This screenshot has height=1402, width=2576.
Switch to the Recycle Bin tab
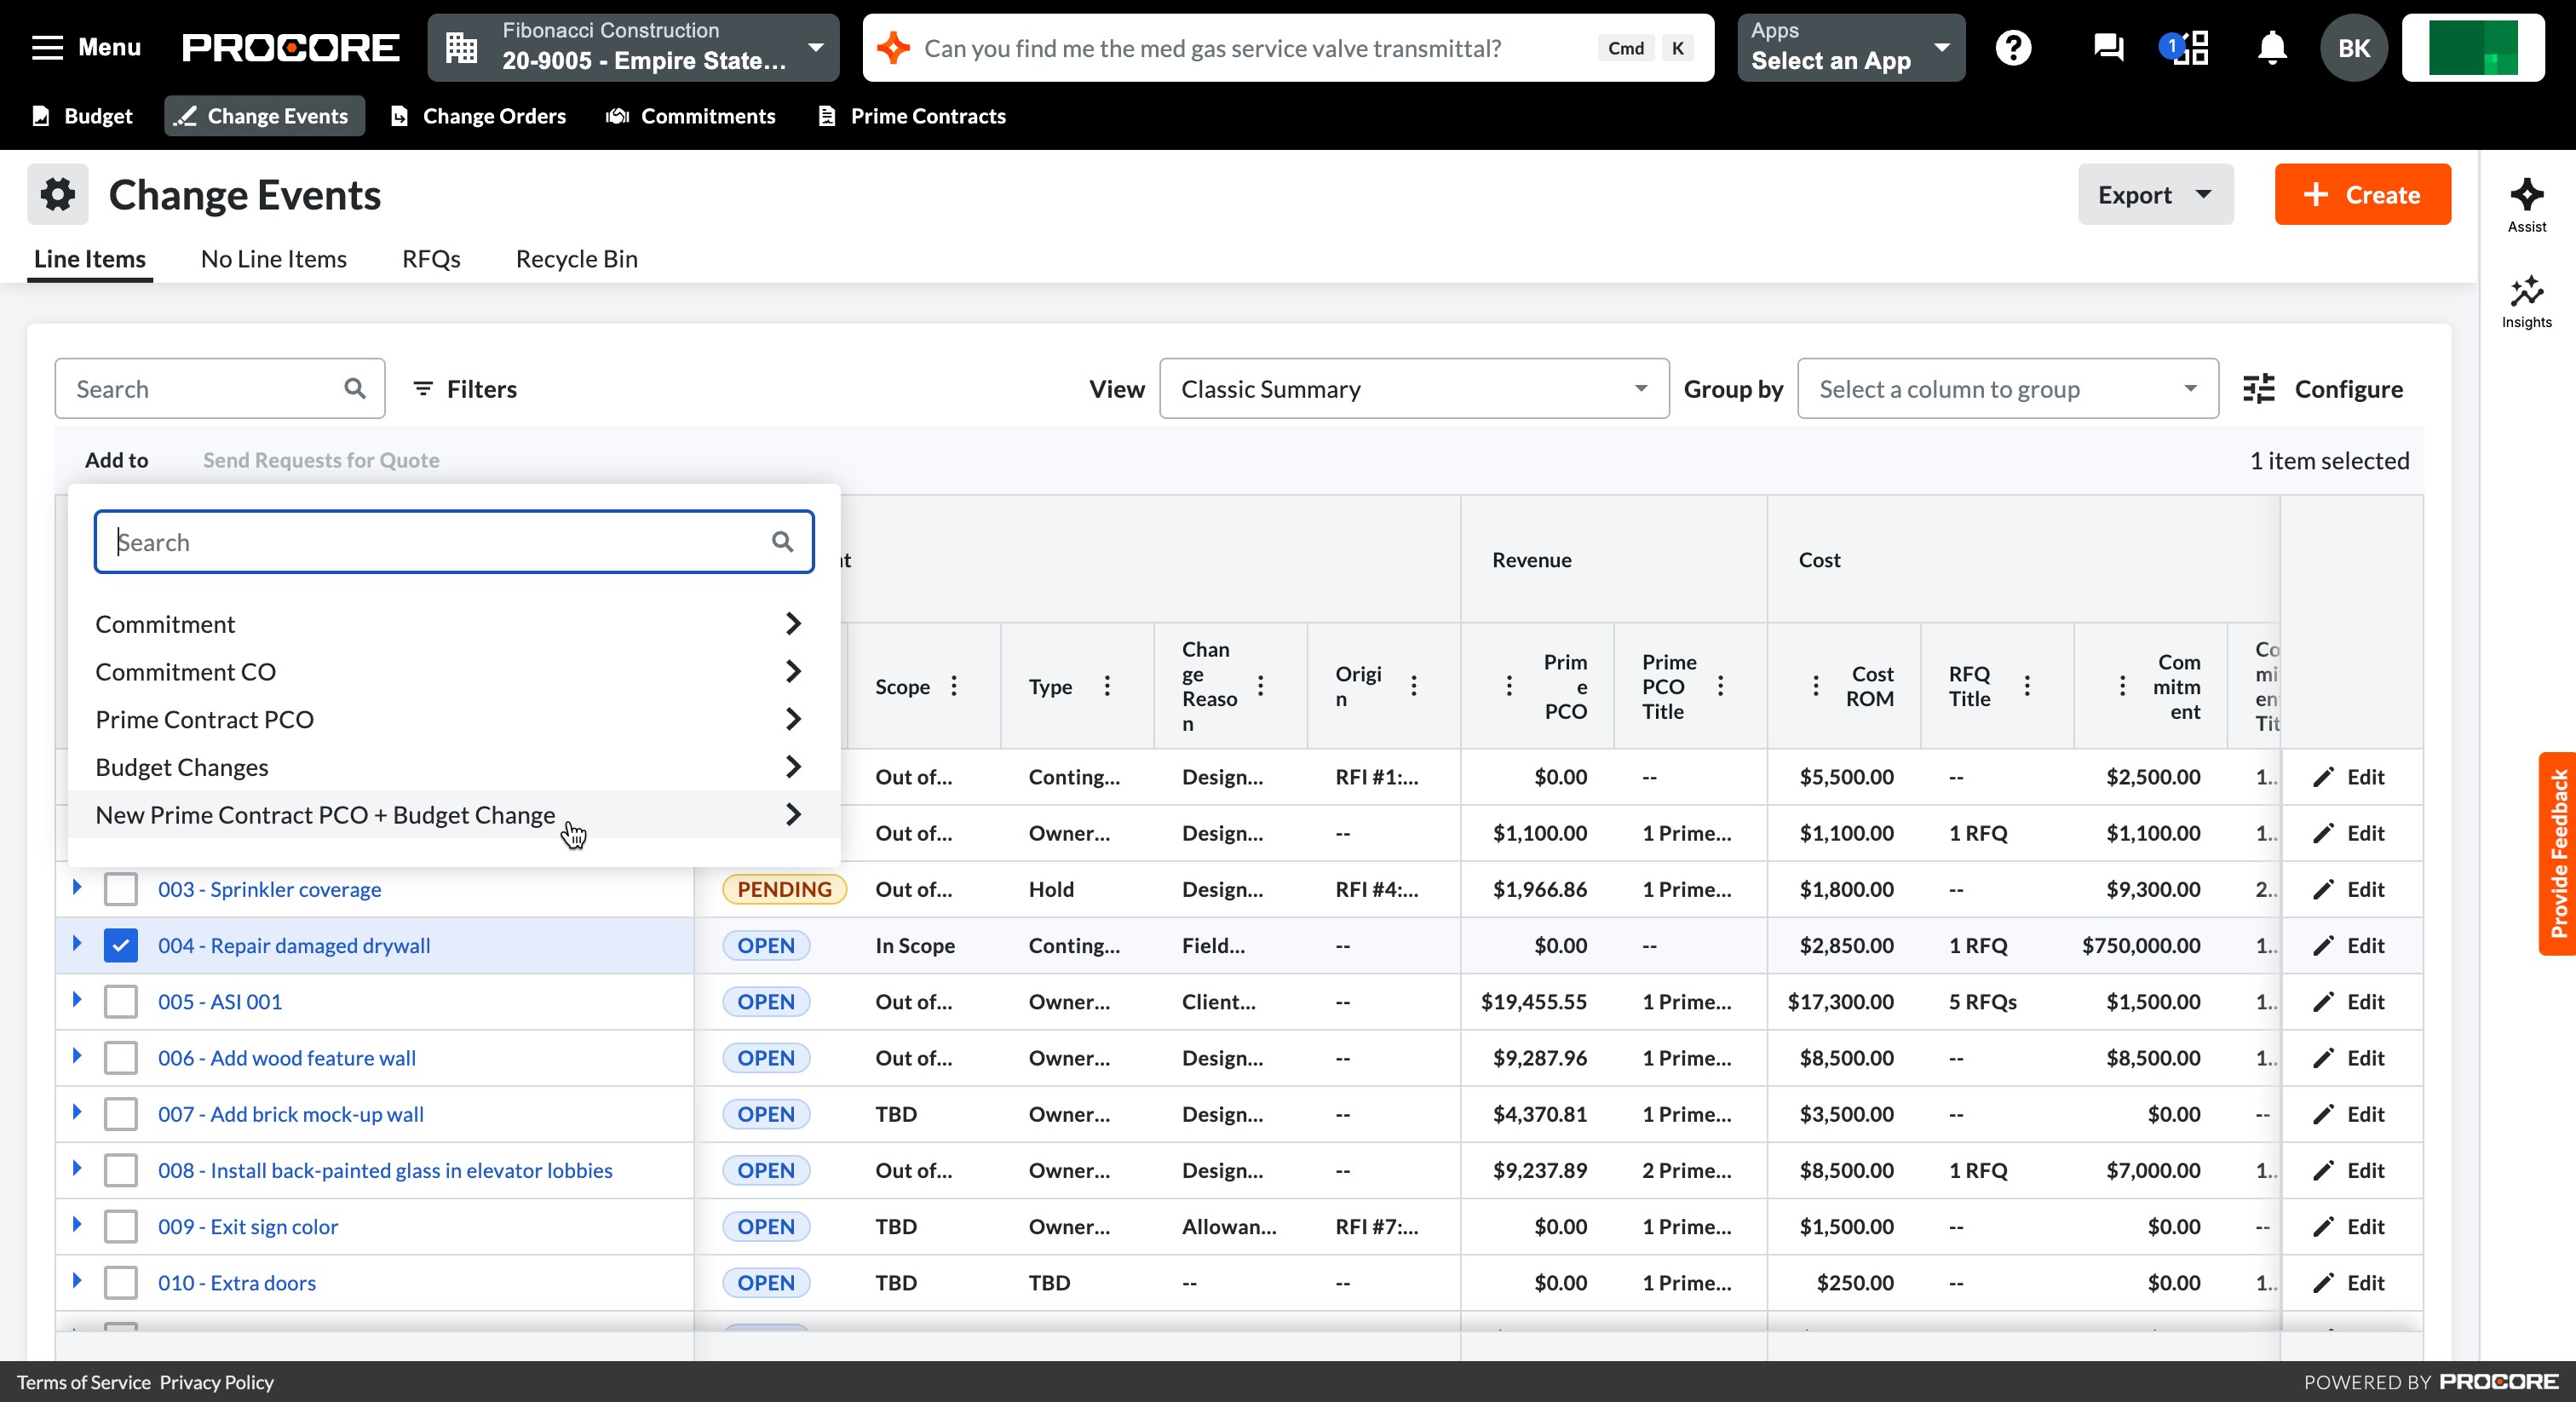click(x=576, y=259)
